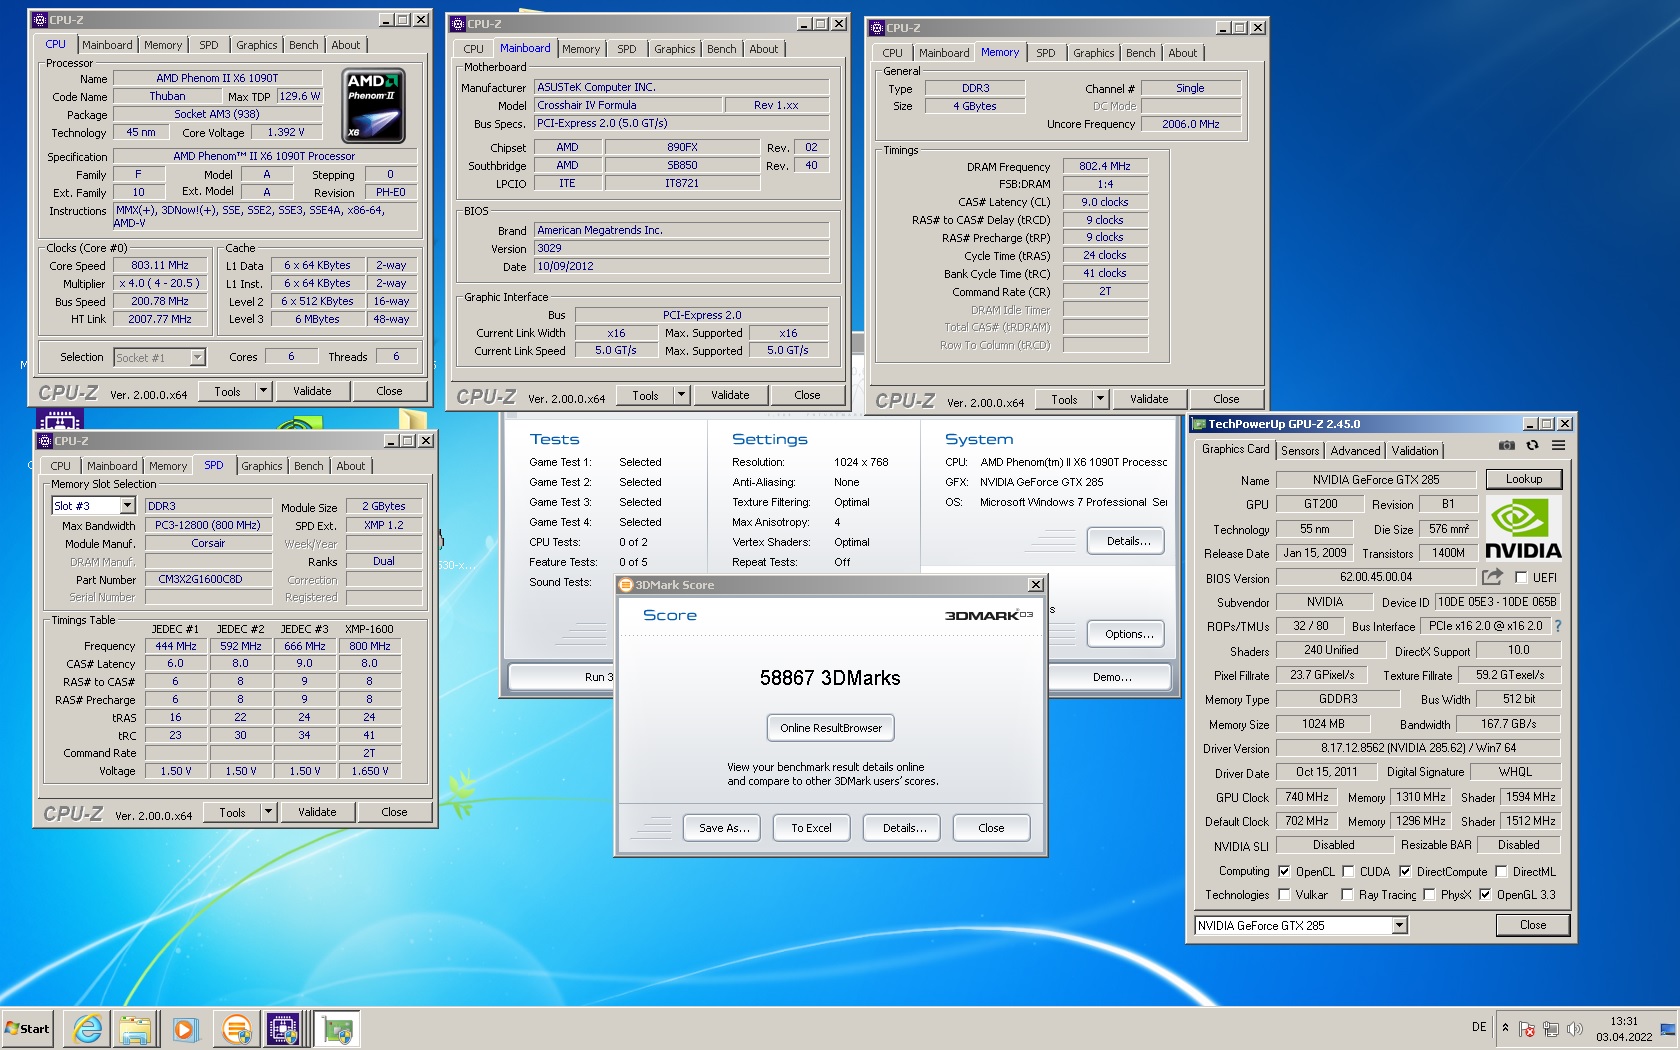Open the Socket #1 selection dropdown
This screenshot has height=1050, width=1680.
(x=197, y=357)
